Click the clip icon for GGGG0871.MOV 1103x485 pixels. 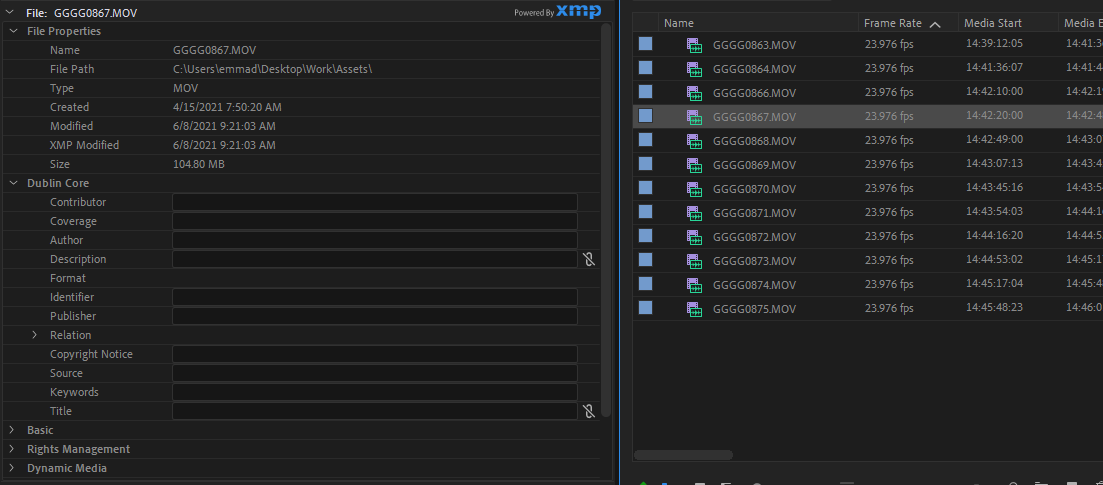point(695,213)
